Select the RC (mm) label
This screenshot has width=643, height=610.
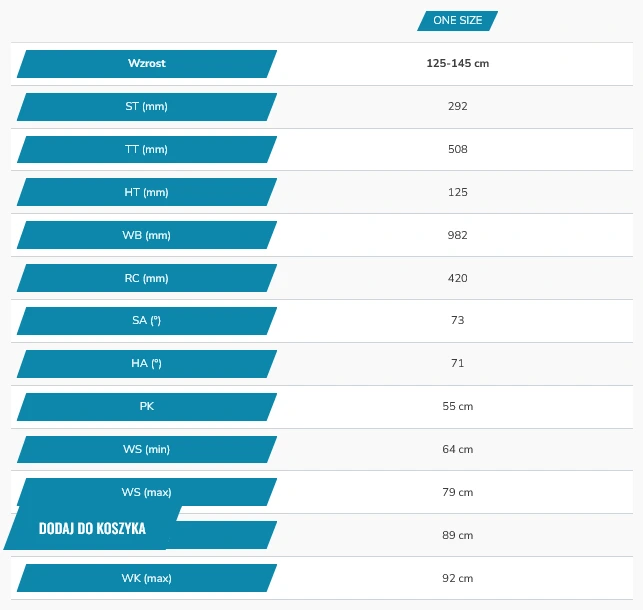click(146, 278)
